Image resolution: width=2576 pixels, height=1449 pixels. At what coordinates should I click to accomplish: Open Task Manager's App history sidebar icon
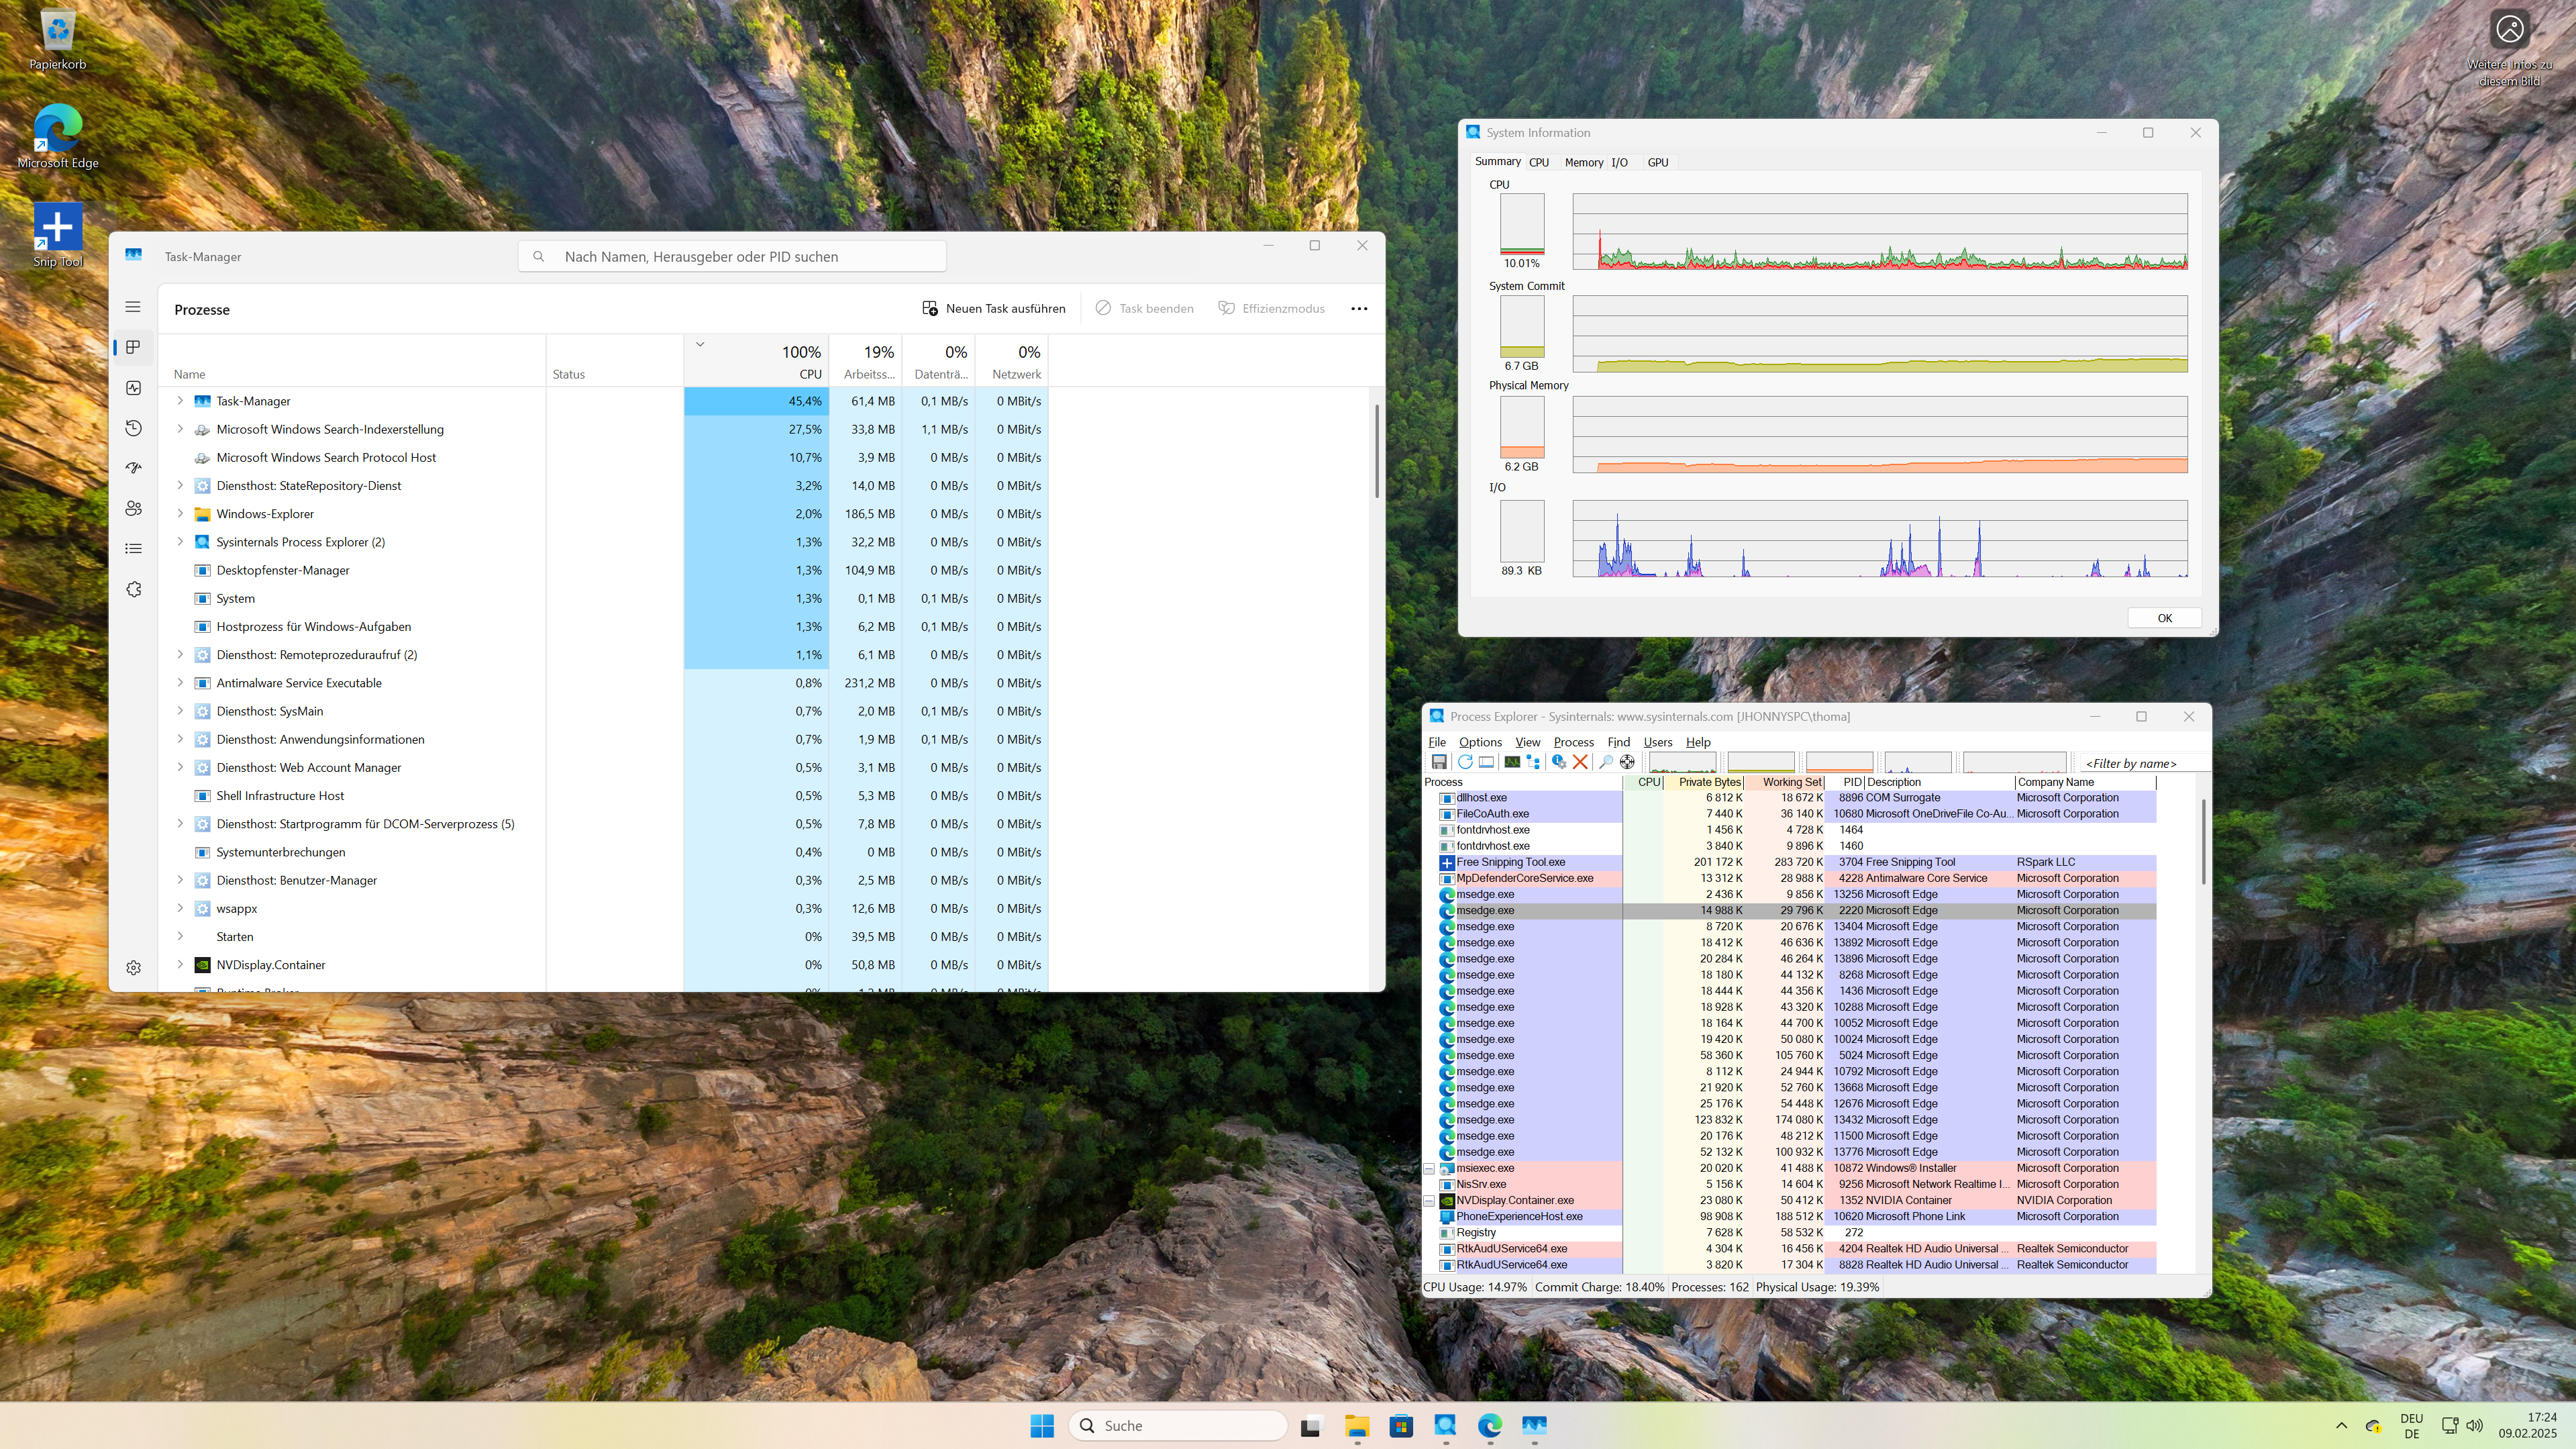click(133, 428)
